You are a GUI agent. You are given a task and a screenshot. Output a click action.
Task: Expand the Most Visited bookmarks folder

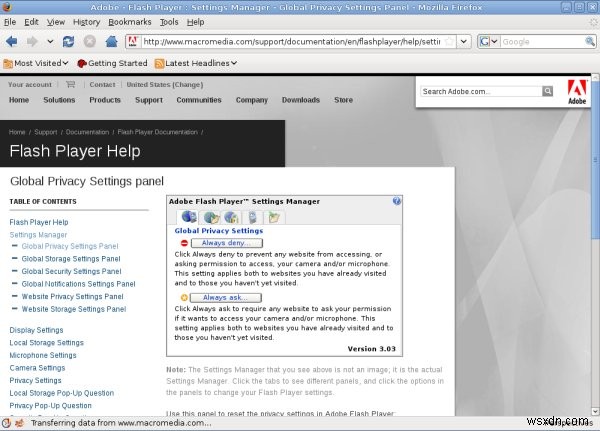pyautogui.click(x=36, y=63)
